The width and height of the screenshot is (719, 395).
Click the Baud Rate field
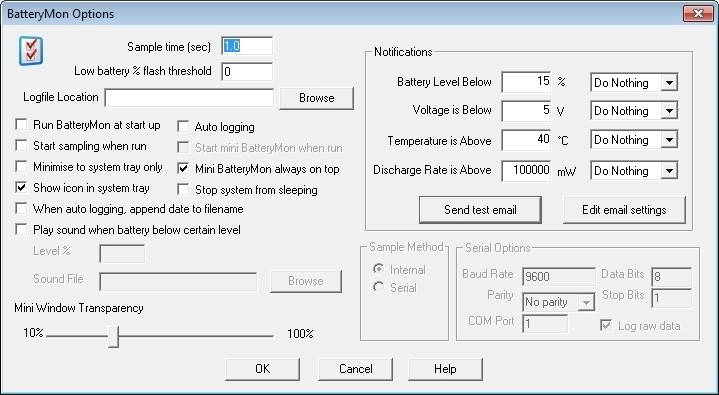(x=559, y=276)
